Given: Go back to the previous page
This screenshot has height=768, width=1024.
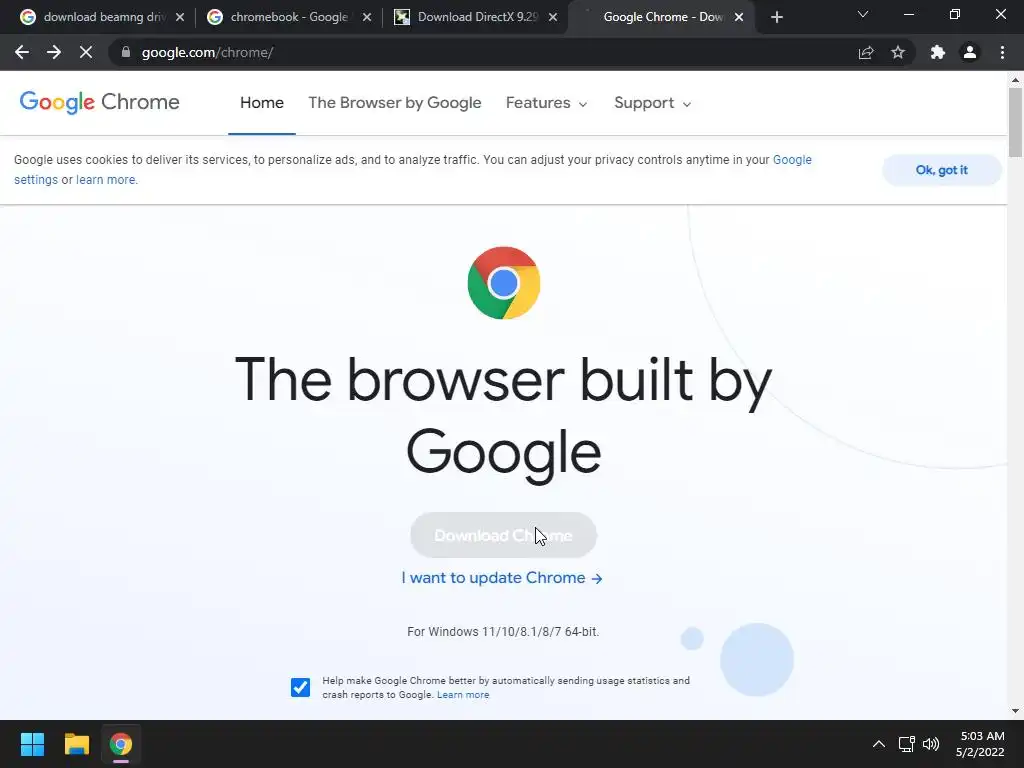Looking at the screenshot, I should [x=22, y=52].
